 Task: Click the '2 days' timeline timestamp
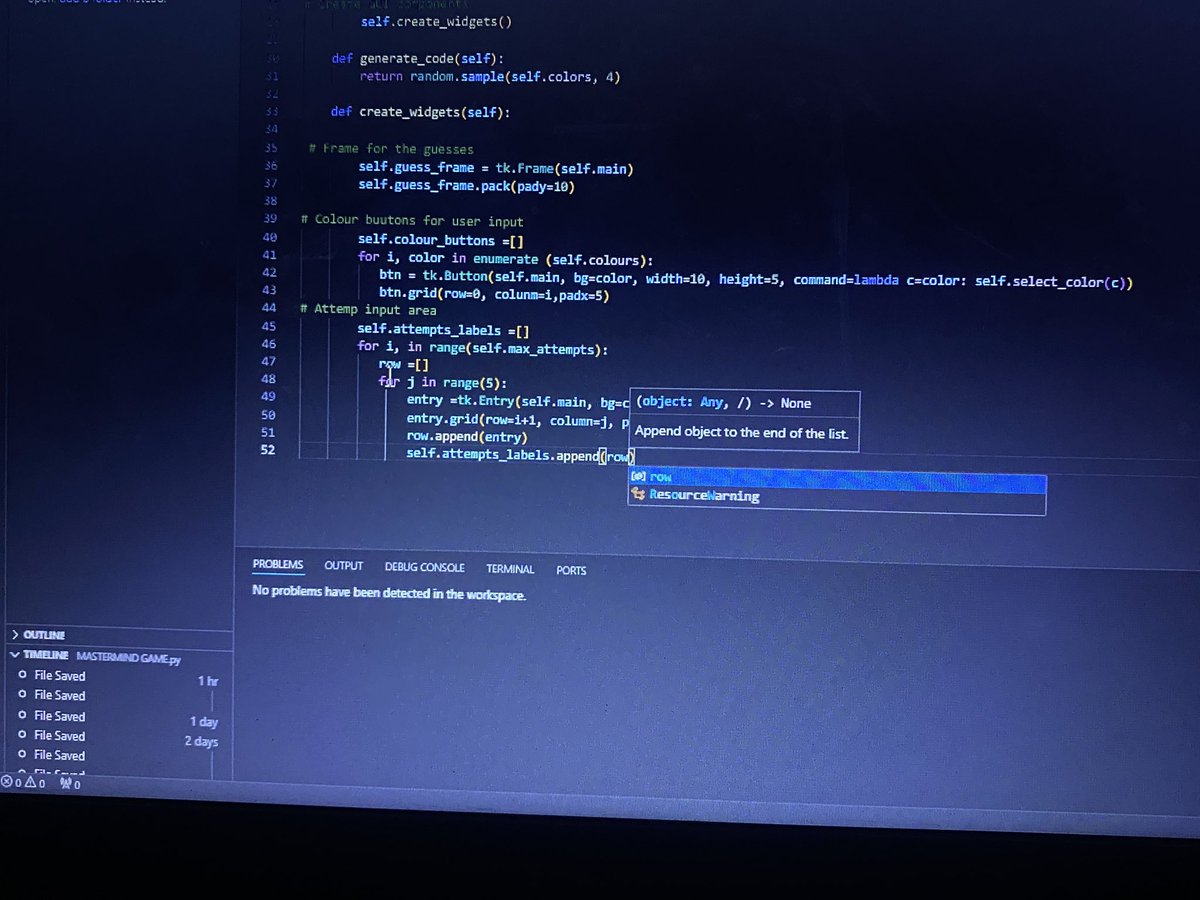[x=201, y=741]
